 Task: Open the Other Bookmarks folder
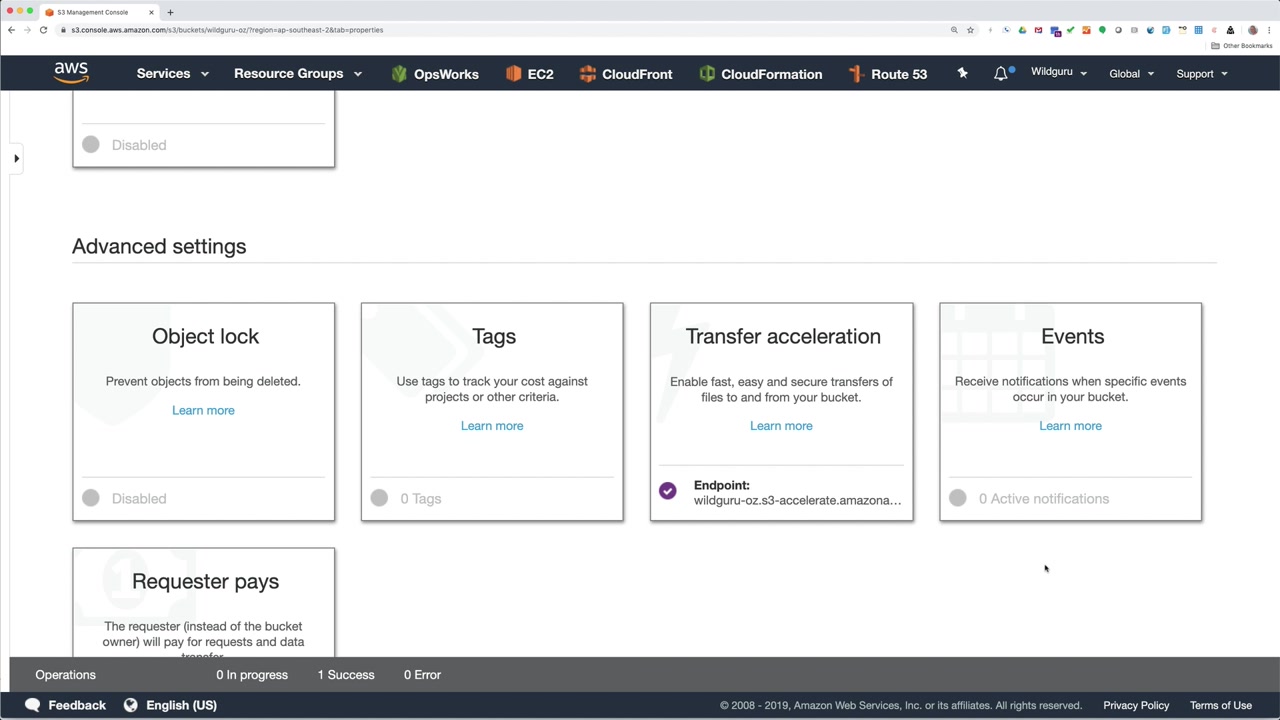[x=1243, y=46]
